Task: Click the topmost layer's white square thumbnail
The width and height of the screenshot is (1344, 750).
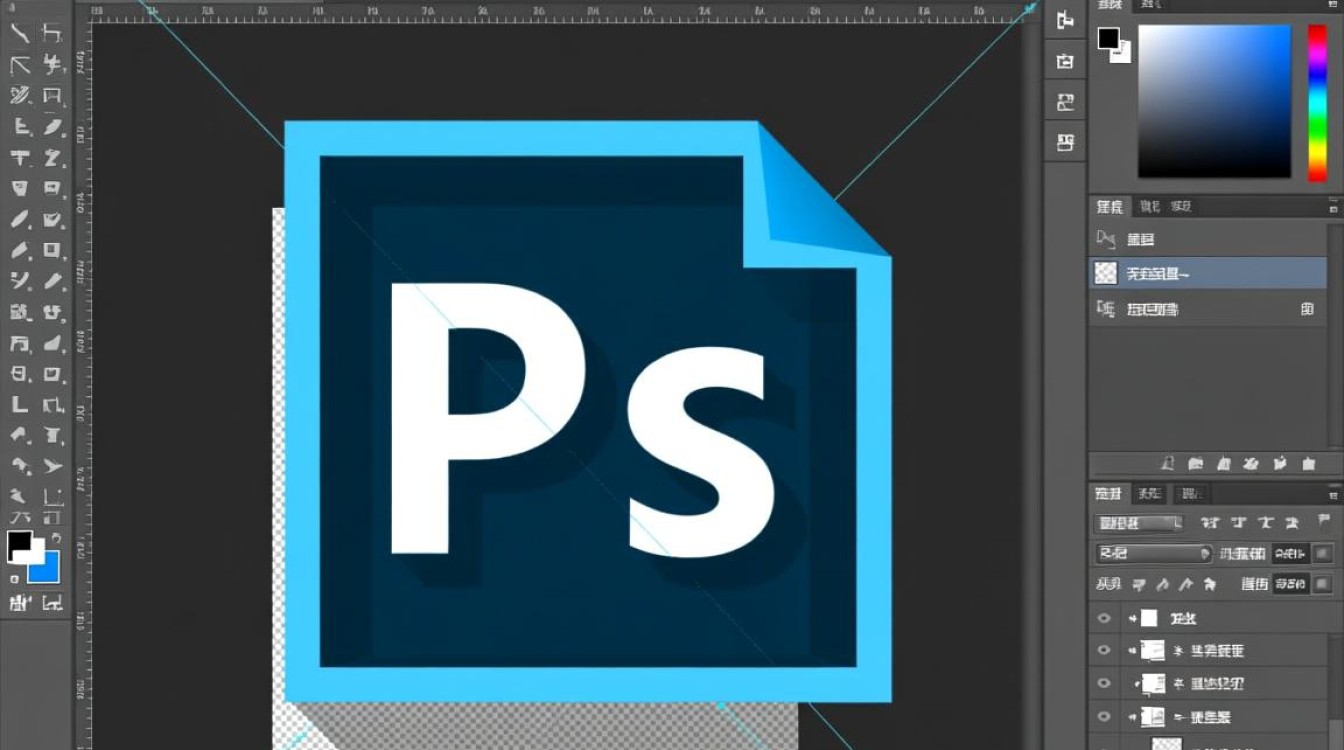Action: click(1148, 618)
